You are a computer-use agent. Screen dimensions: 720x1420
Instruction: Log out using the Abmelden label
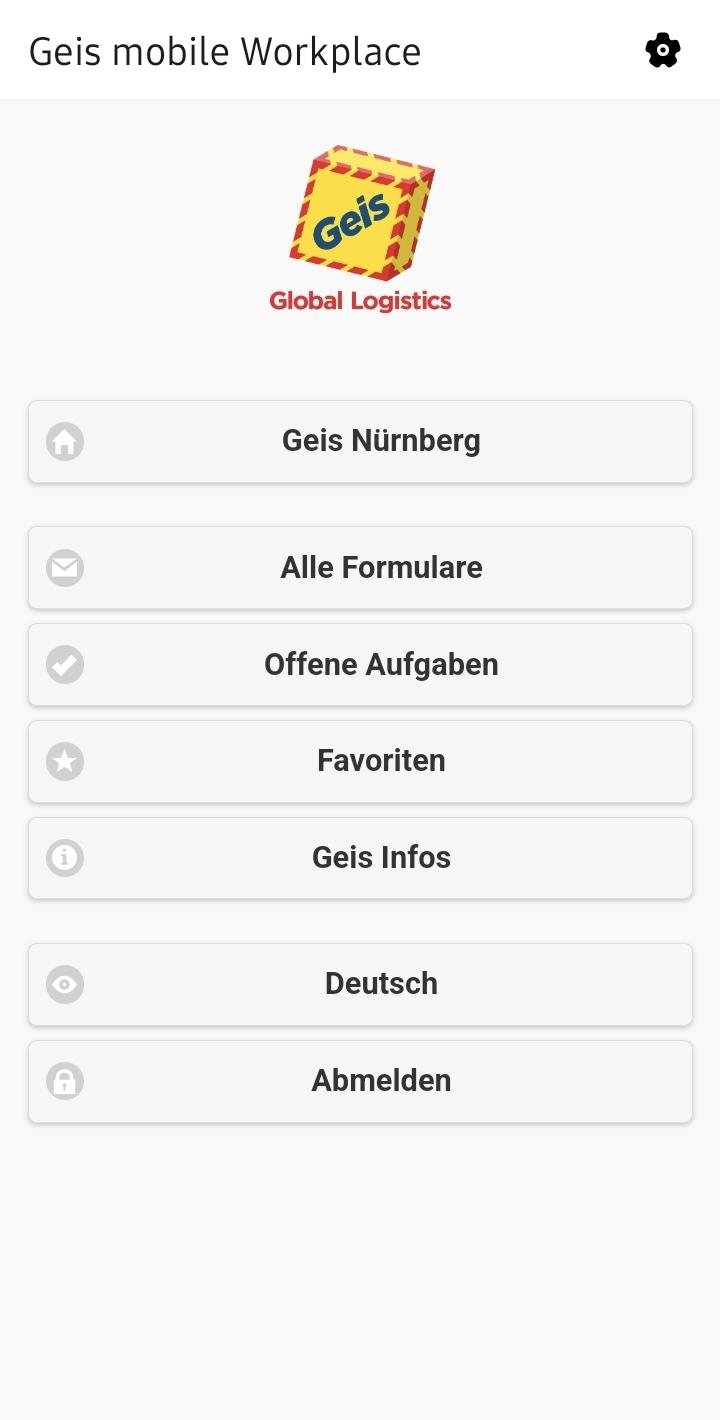click(x=381, y=1081)
